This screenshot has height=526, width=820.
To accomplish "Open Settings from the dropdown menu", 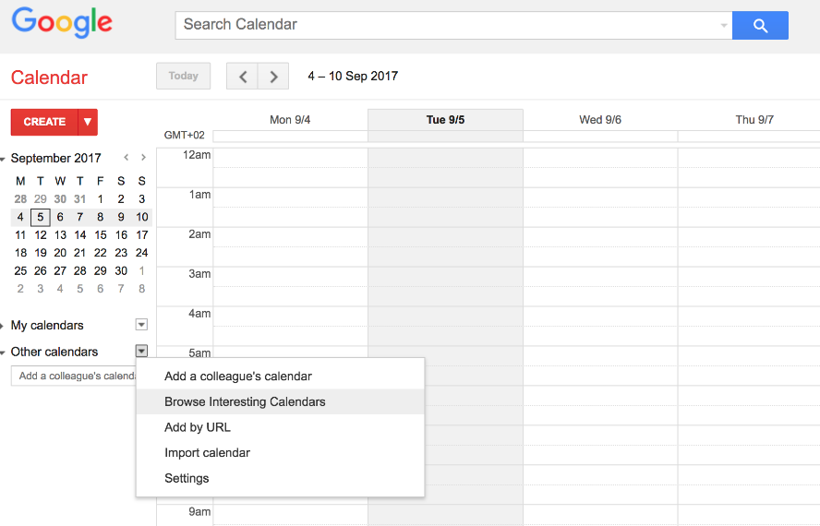I will point(187,478).
